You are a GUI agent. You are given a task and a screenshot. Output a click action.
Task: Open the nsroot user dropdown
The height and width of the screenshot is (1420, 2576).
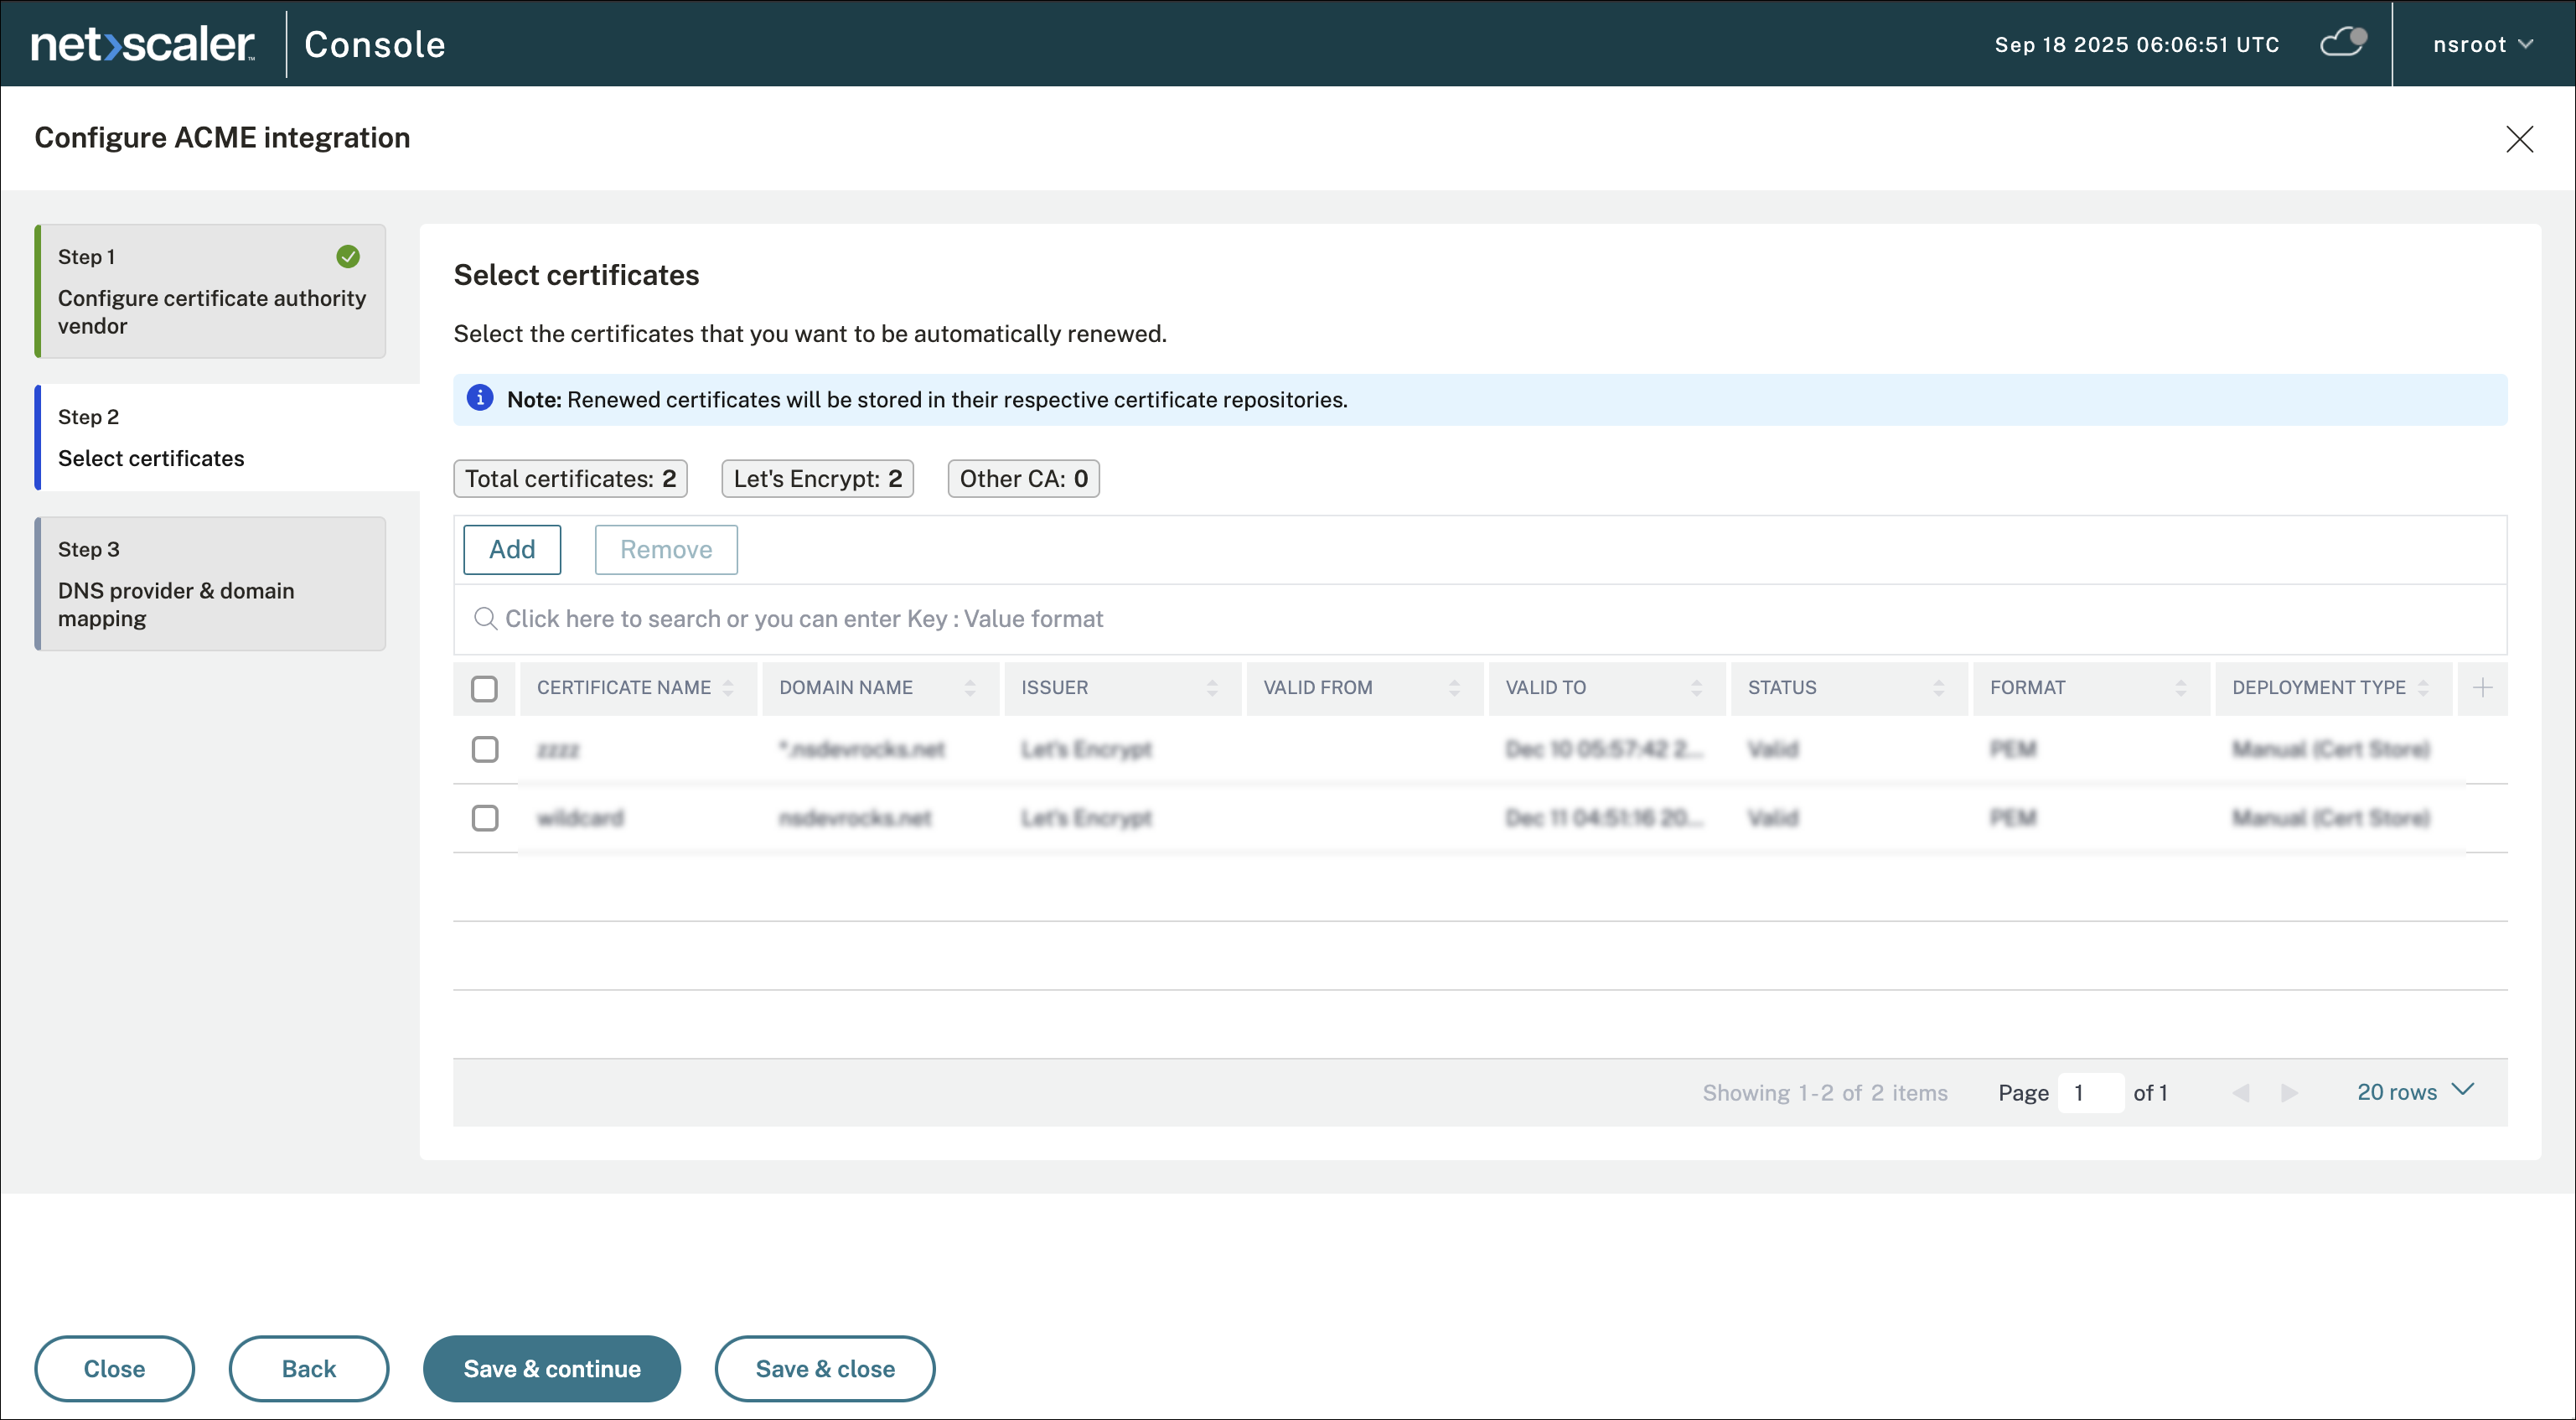click(2482, 44)
